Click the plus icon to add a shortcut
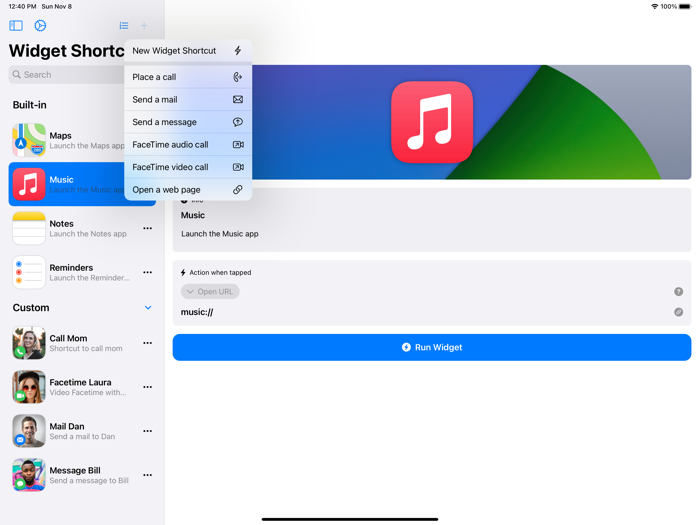Image resolution: width=700 pixels, height=525 pixels. (144, 26)
